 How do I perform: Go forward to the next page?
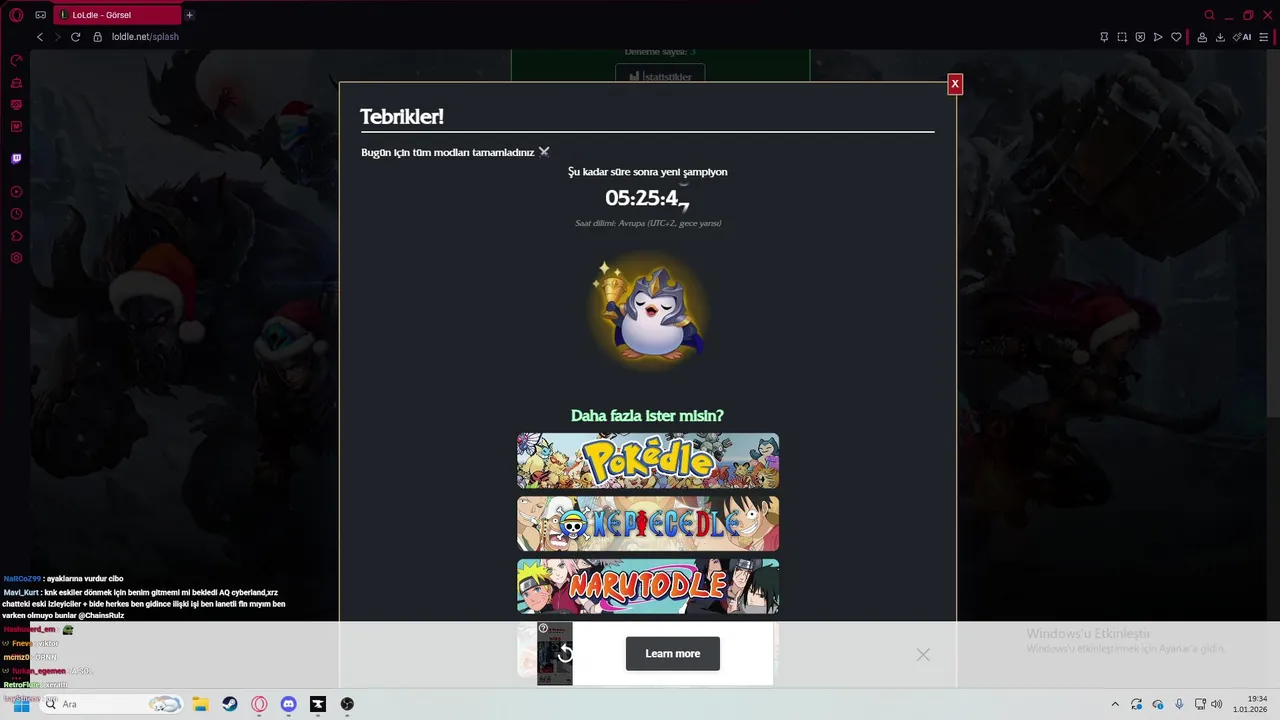coord(57,37)
